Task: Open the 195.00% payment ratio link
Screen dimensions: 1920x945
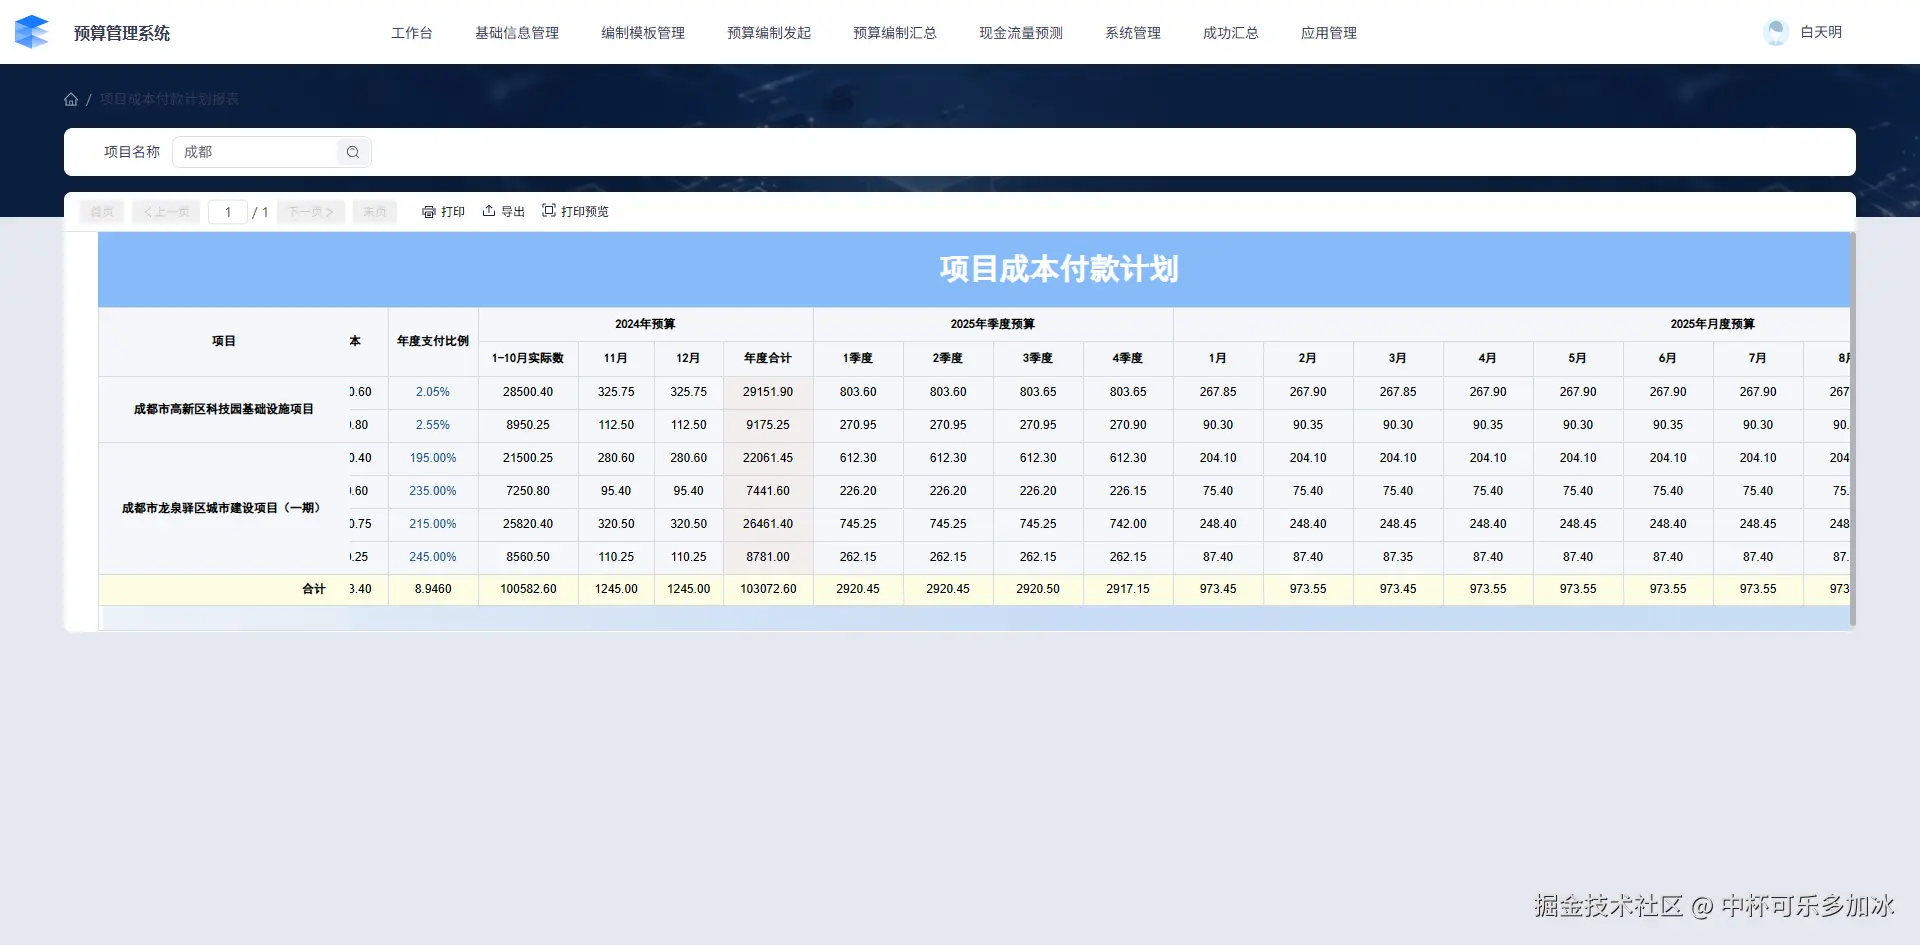Action: tap(433, 458)
